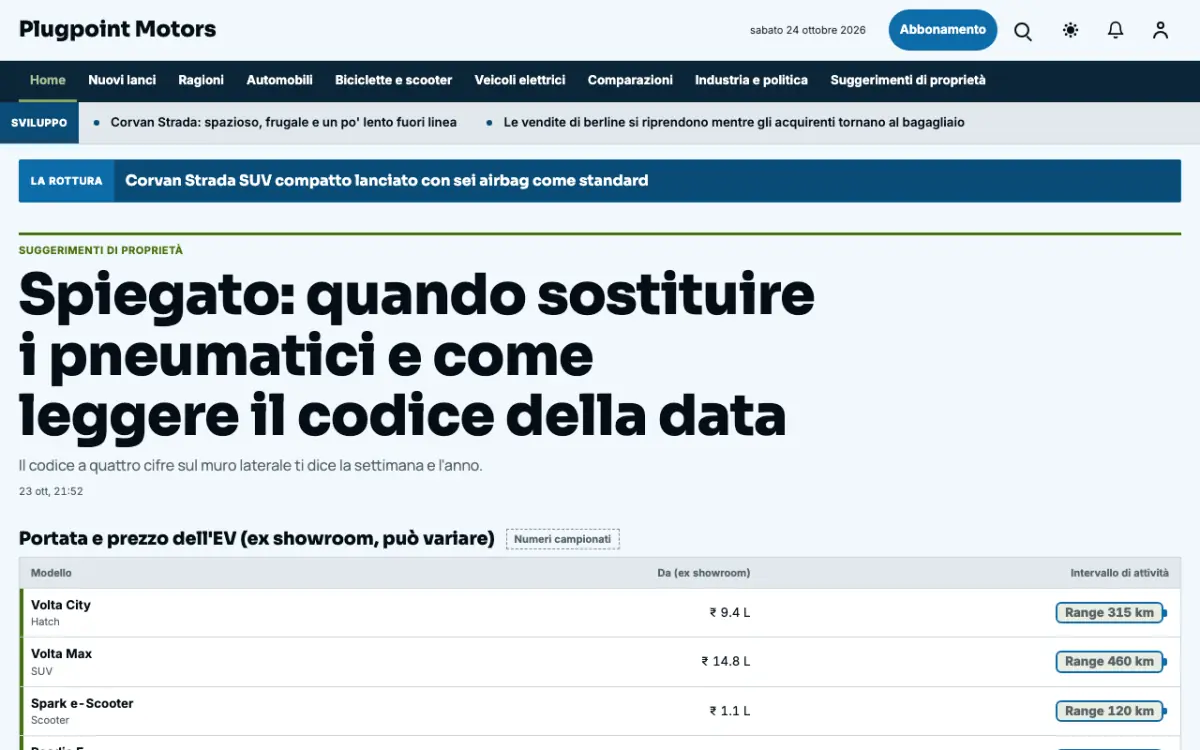The width and height of the screenshot is (1200, 750).
Task: Click the Range 120 km battery badge
Action: coord(1111,711)
